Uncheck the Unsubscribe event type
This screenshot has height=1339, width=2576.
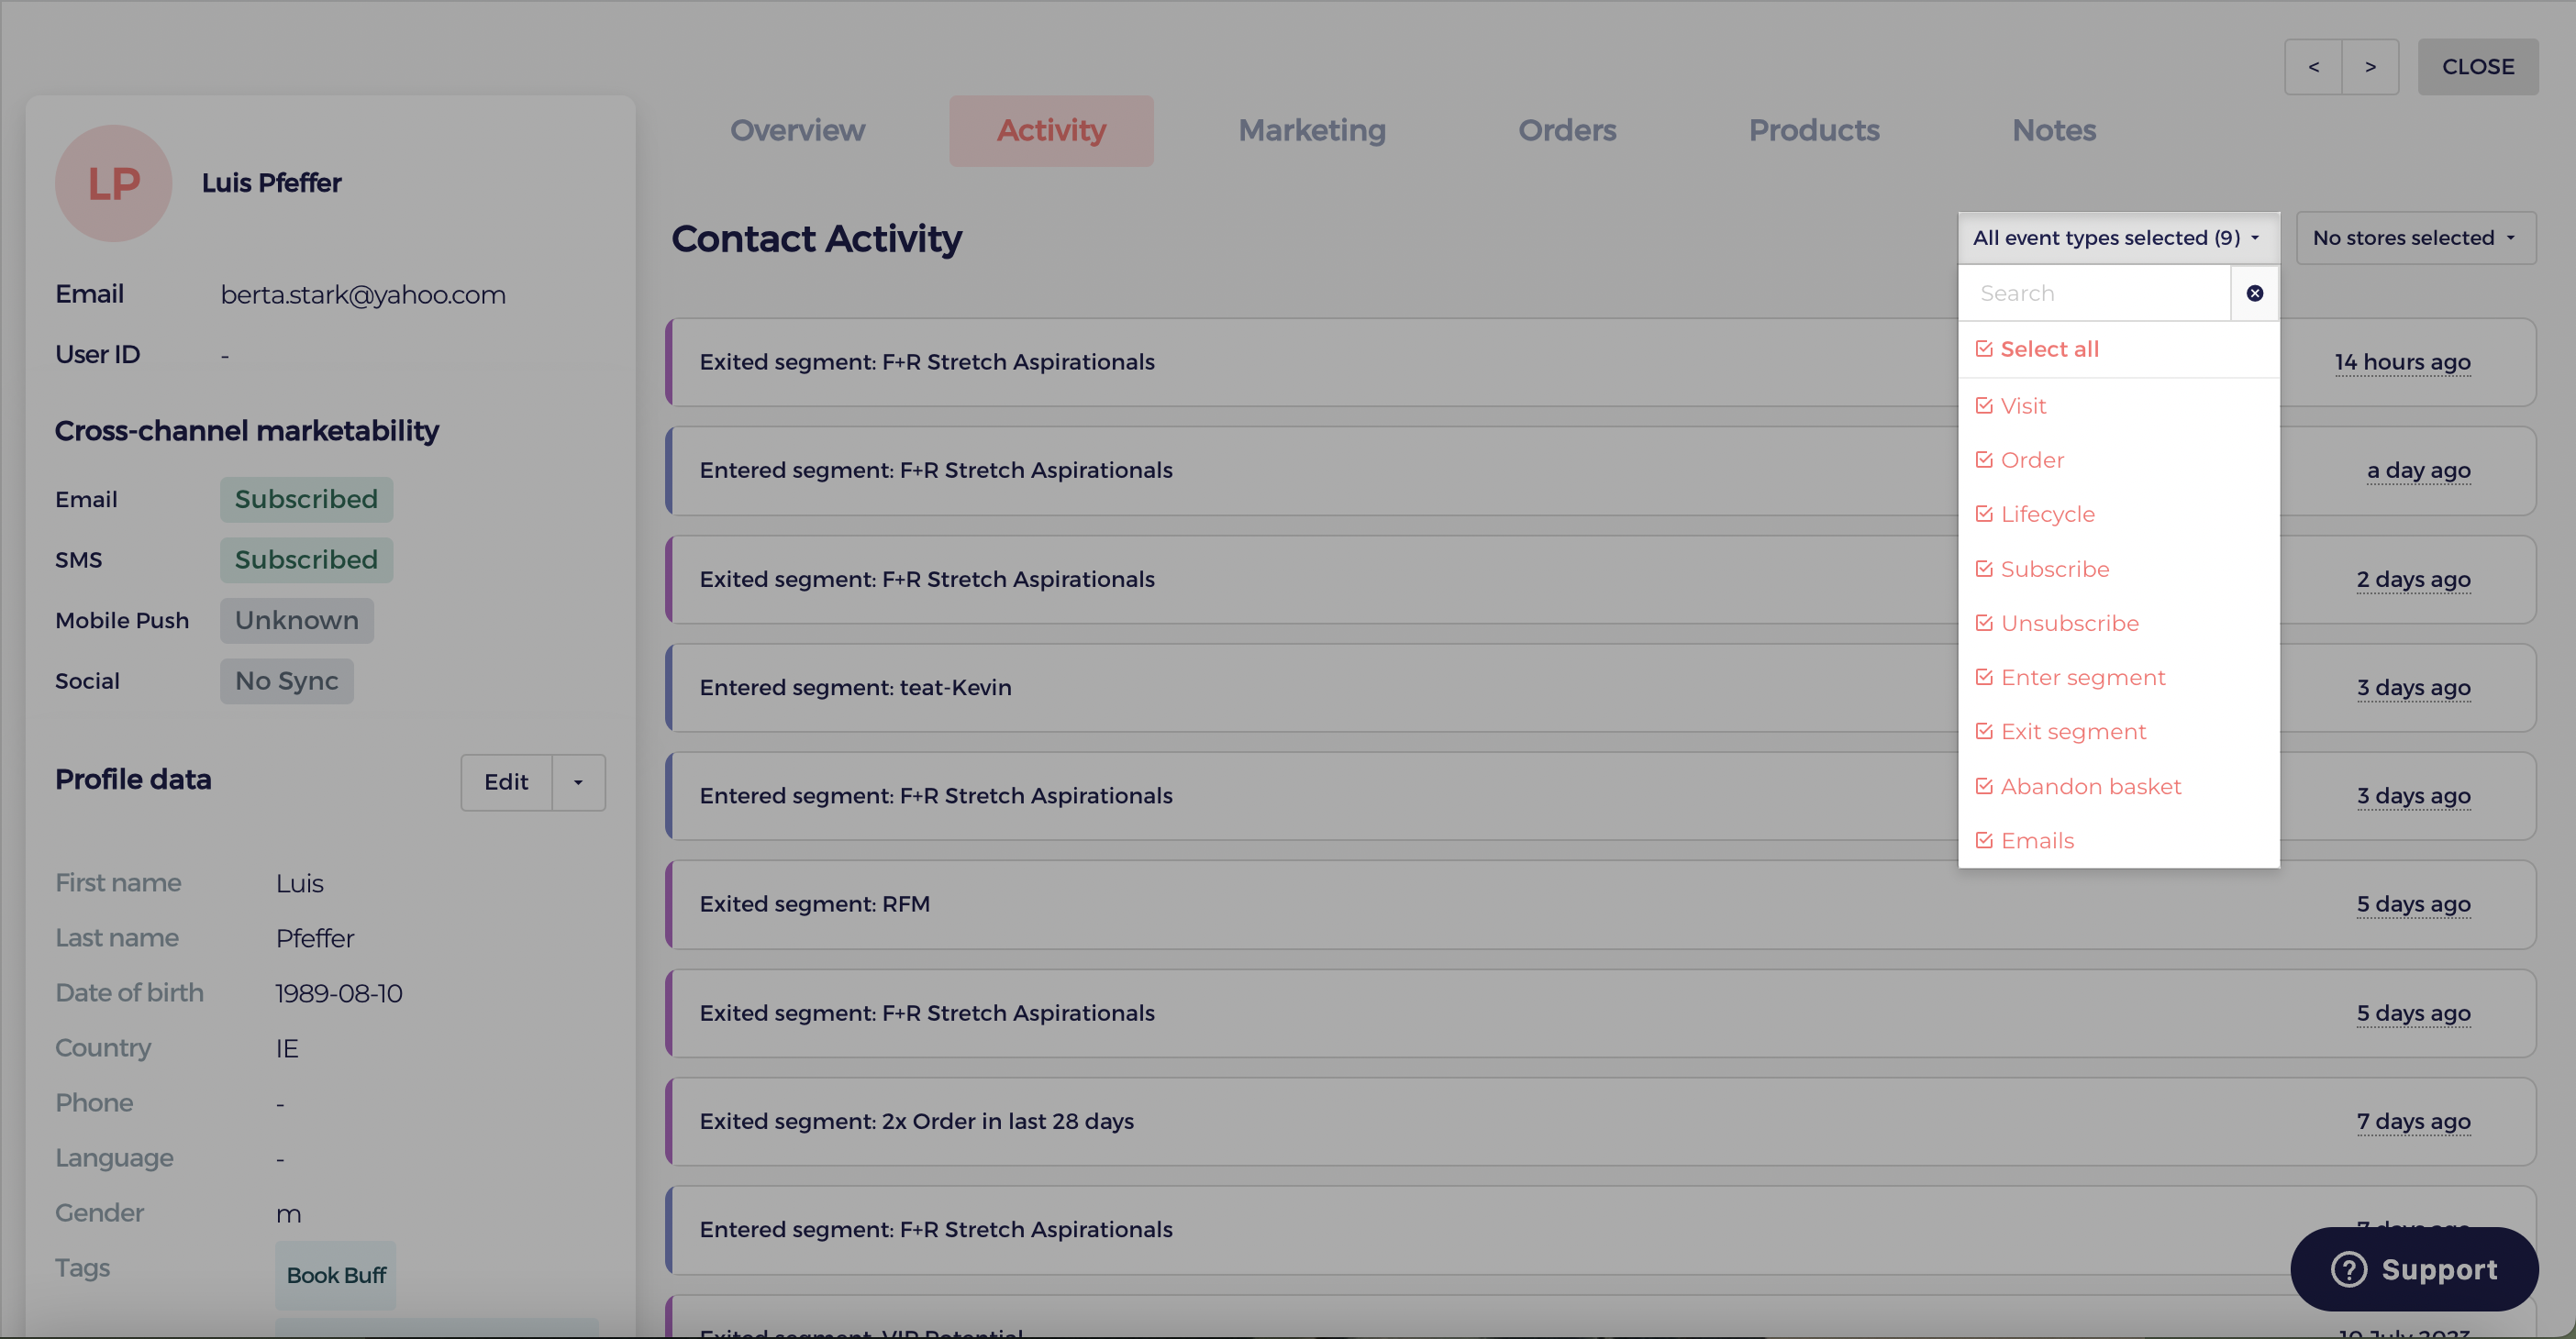1984,623
